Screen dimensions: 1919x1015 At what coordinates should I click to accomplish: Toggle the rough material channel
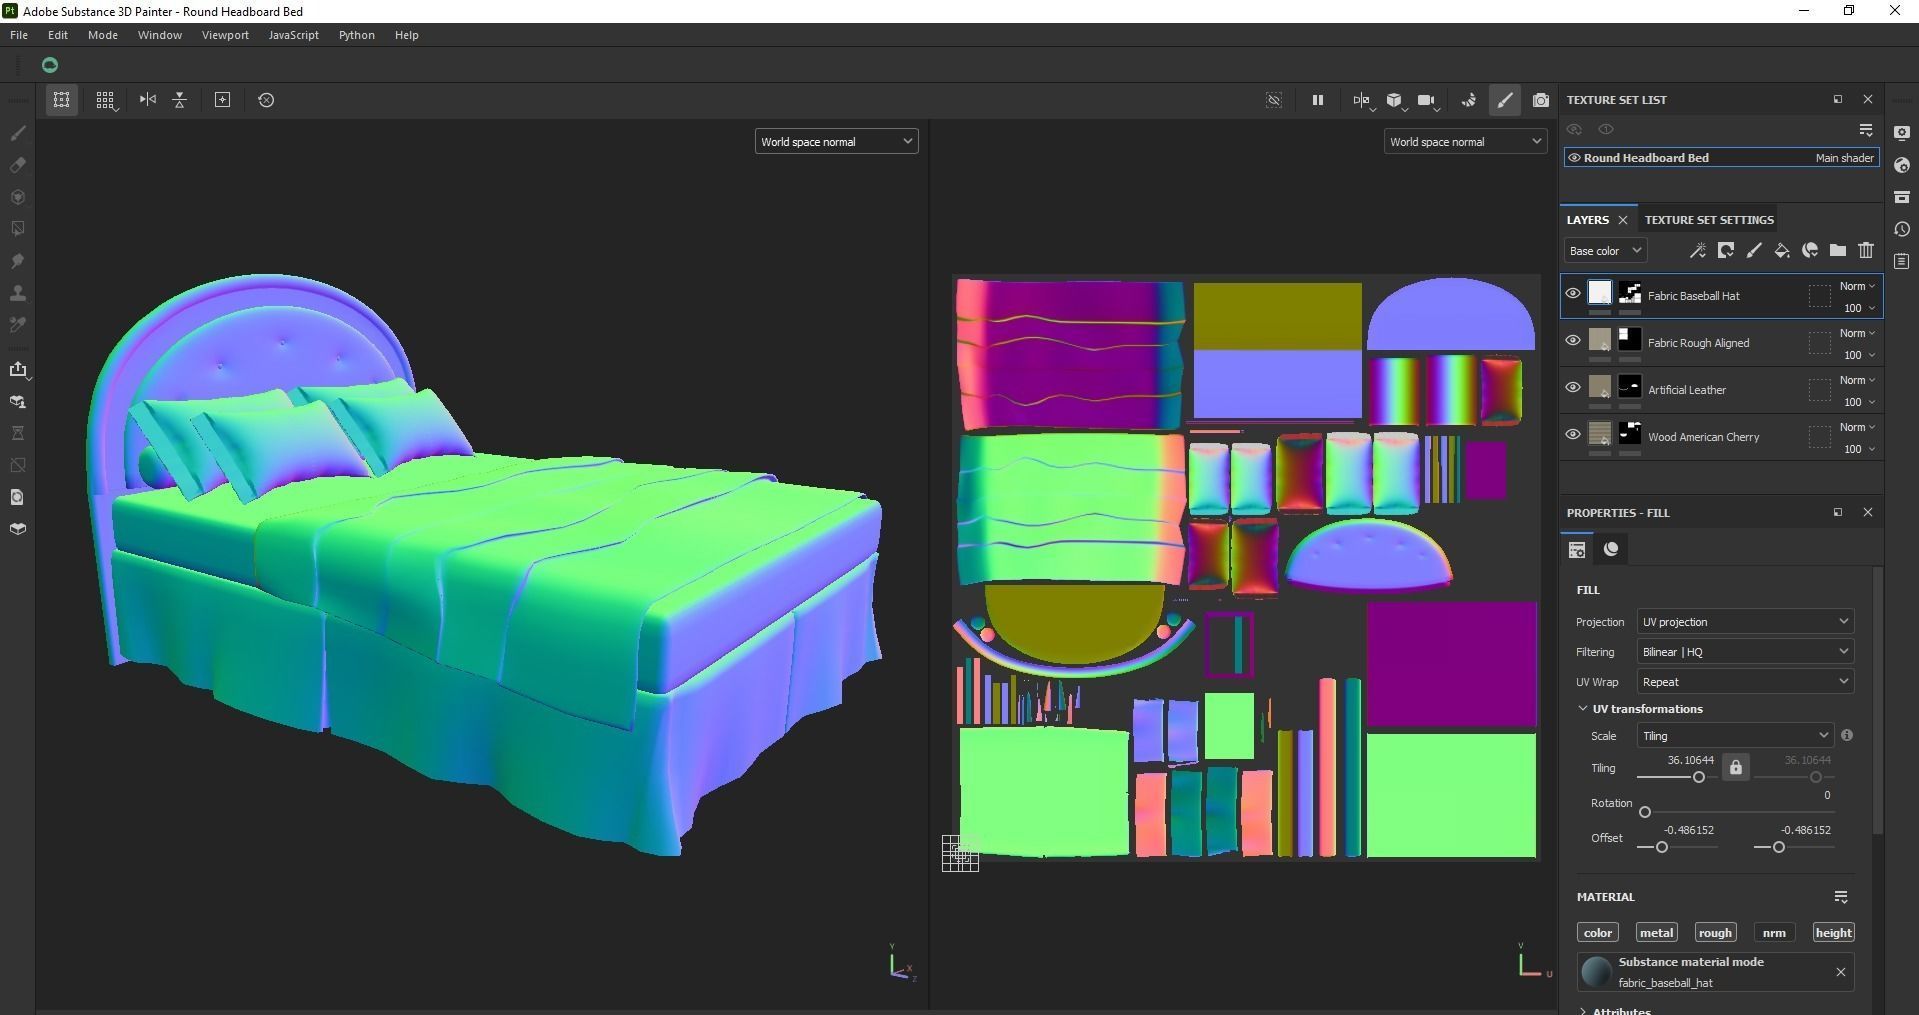click(x=1715, y=933)
